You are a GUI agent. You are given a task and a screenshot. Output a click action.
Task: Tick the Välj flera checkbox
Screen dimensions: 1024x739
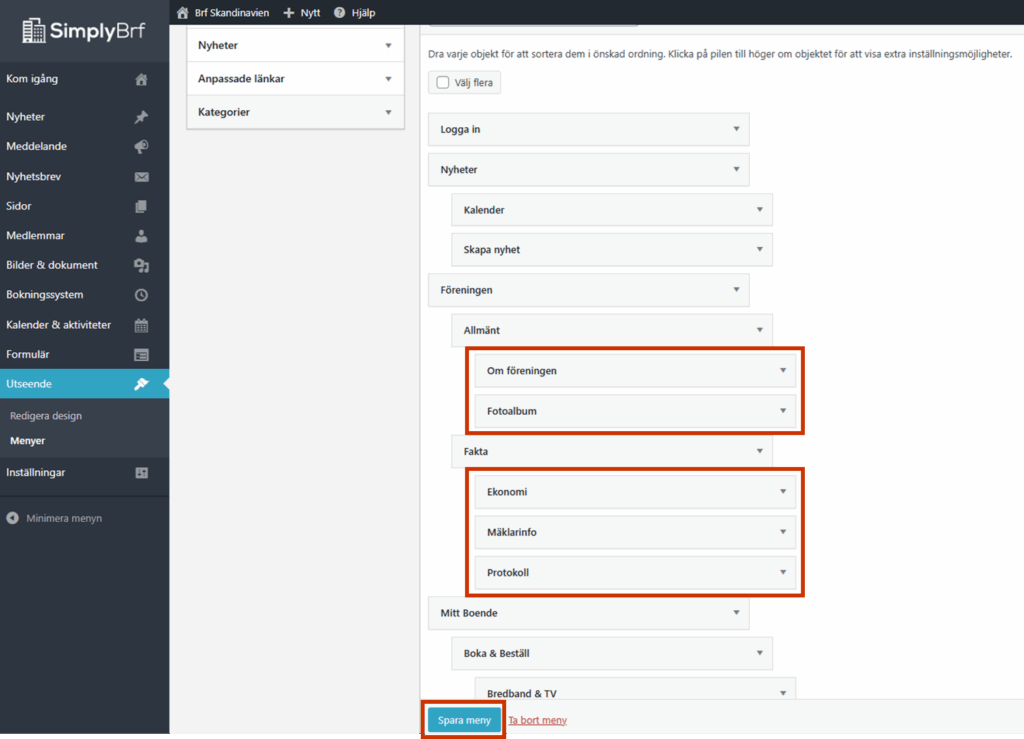click(443, 83)
